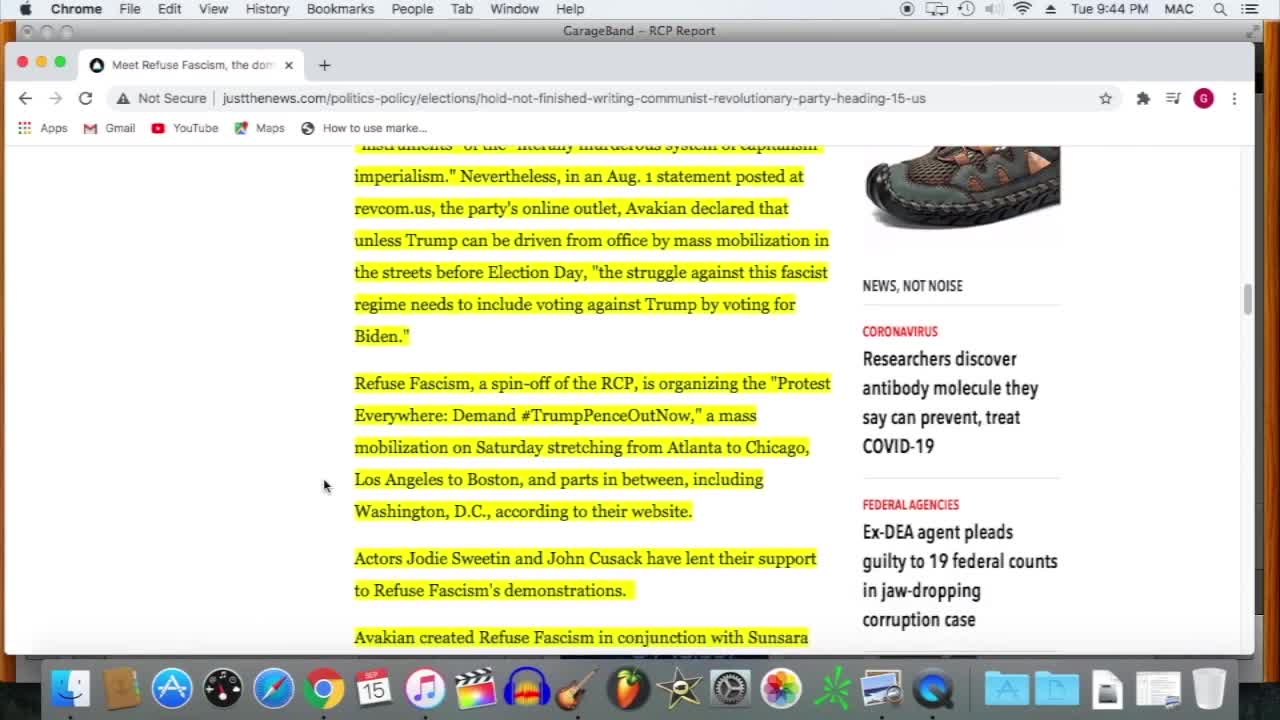This screenshot has width=1280, height=720.
Task: Open Google Chrome from the Dock
Action: (323, 688)
